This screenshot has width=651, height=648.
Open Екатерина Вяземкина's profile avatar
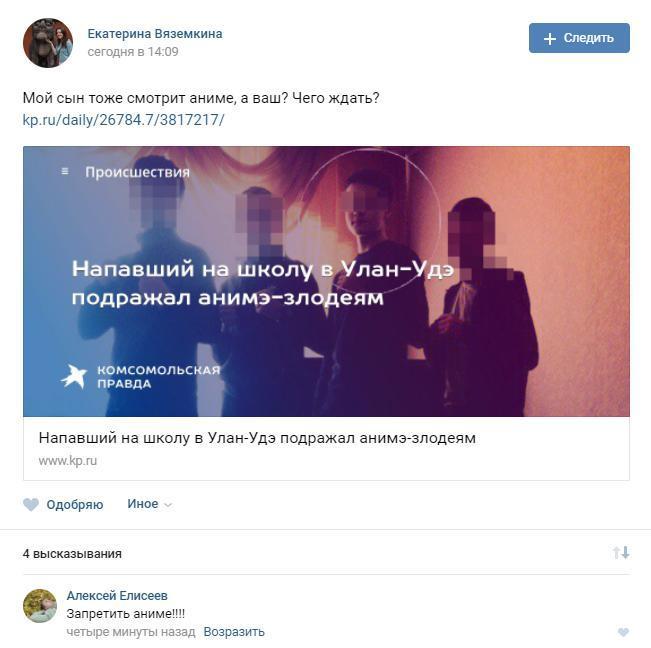tap(48, 43)
